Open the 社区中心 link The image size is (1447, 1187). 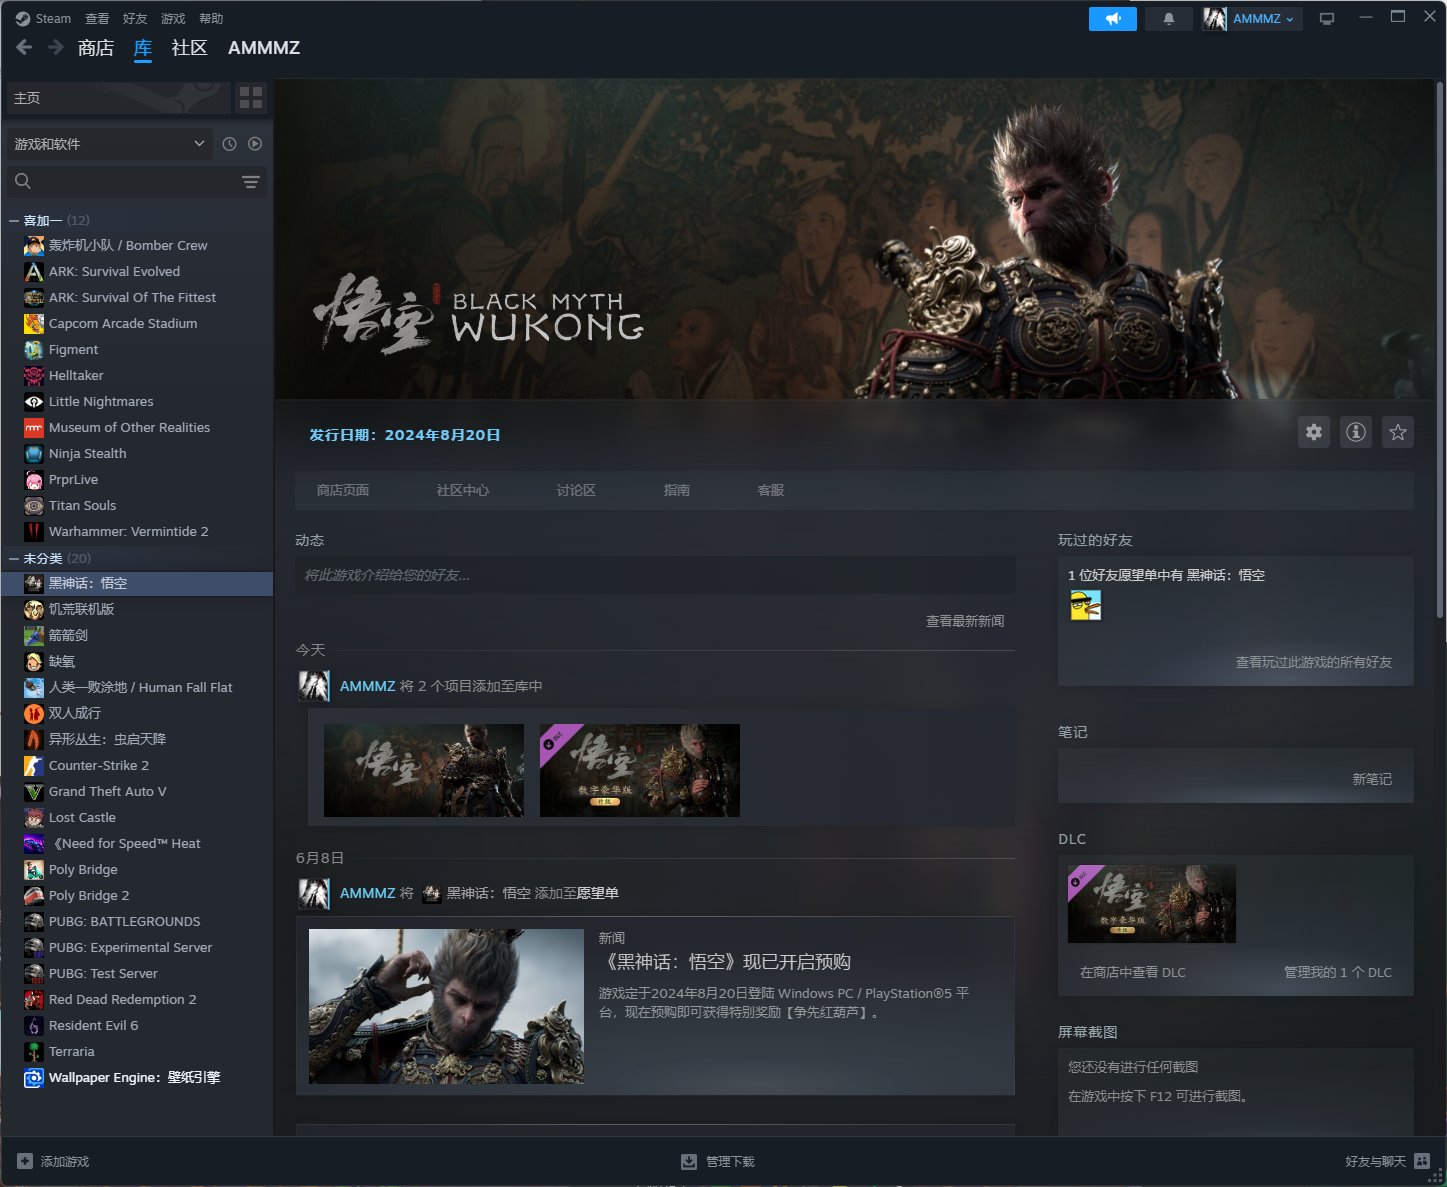point(463,490)
